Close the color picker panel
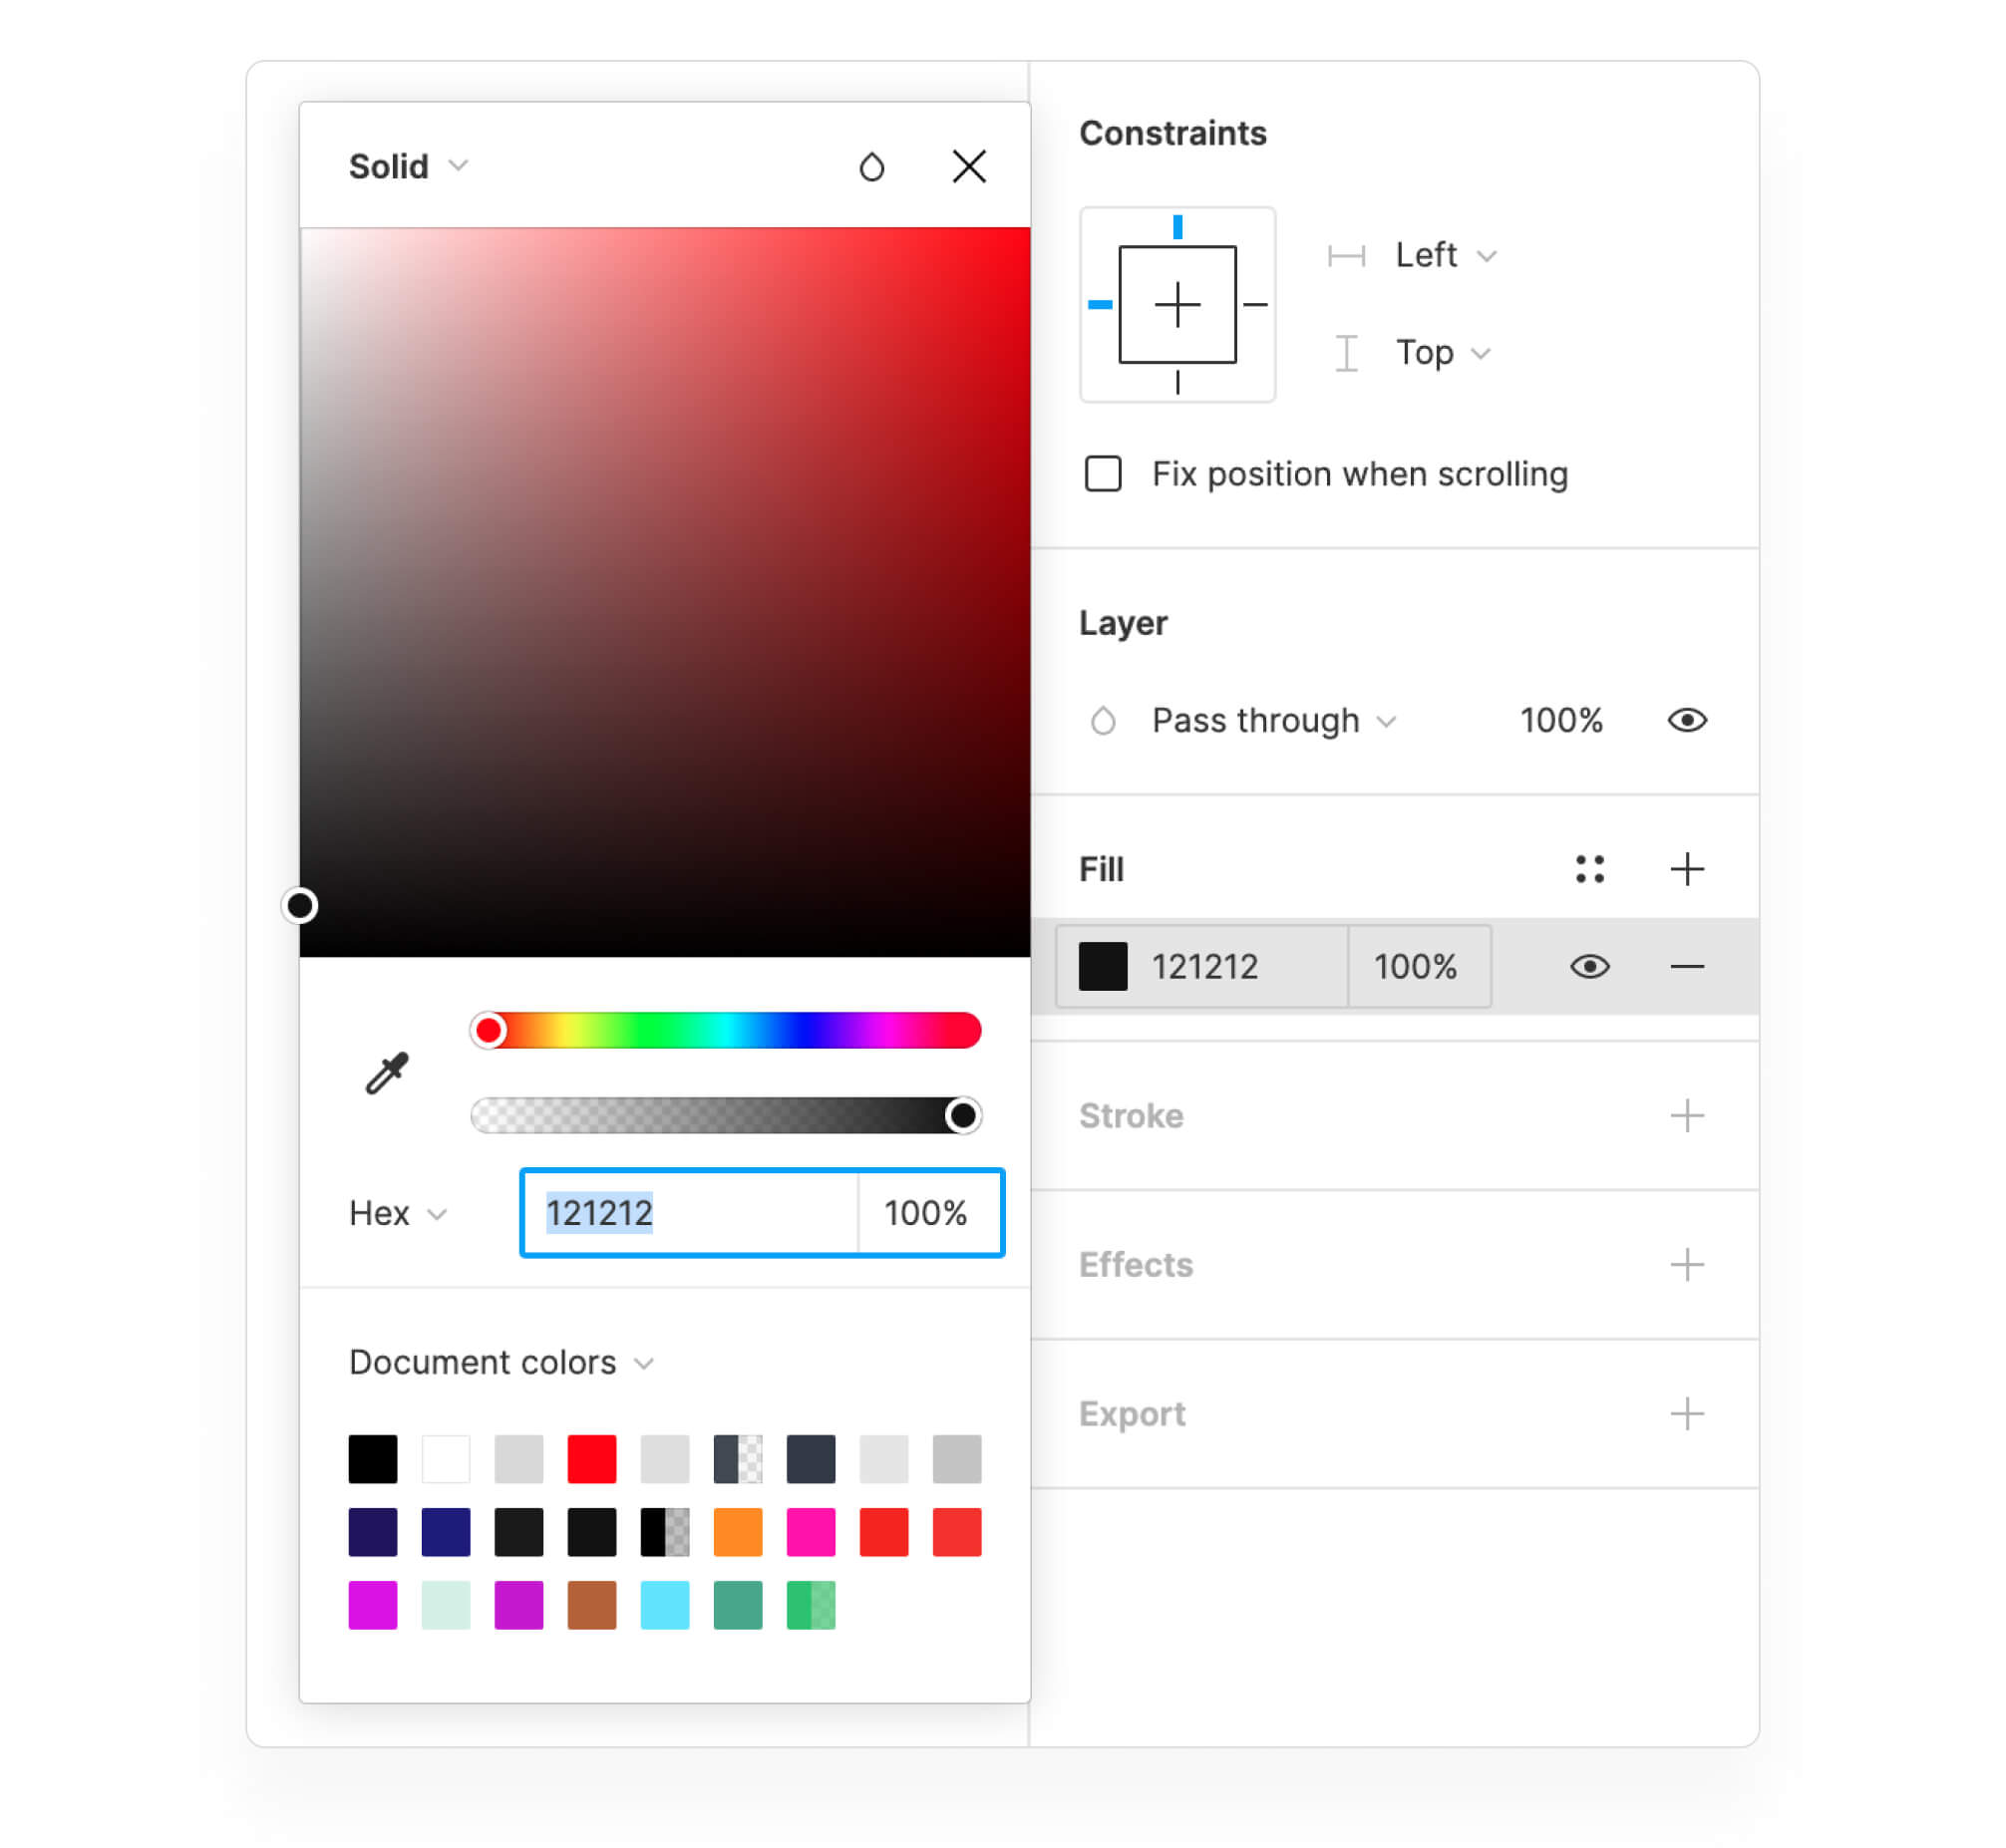2006x1848 pixels. coord(969,167)
